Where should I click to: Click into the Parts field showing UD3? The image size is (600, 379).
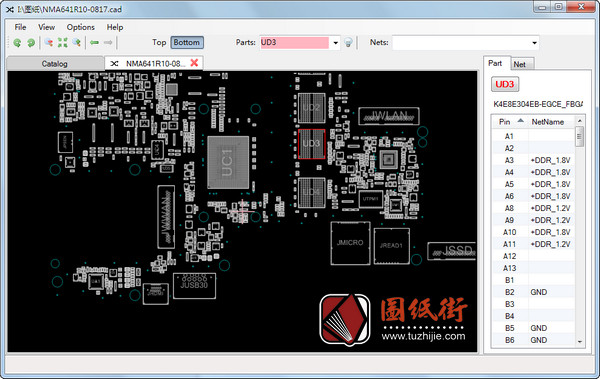(x=294, y=43)
